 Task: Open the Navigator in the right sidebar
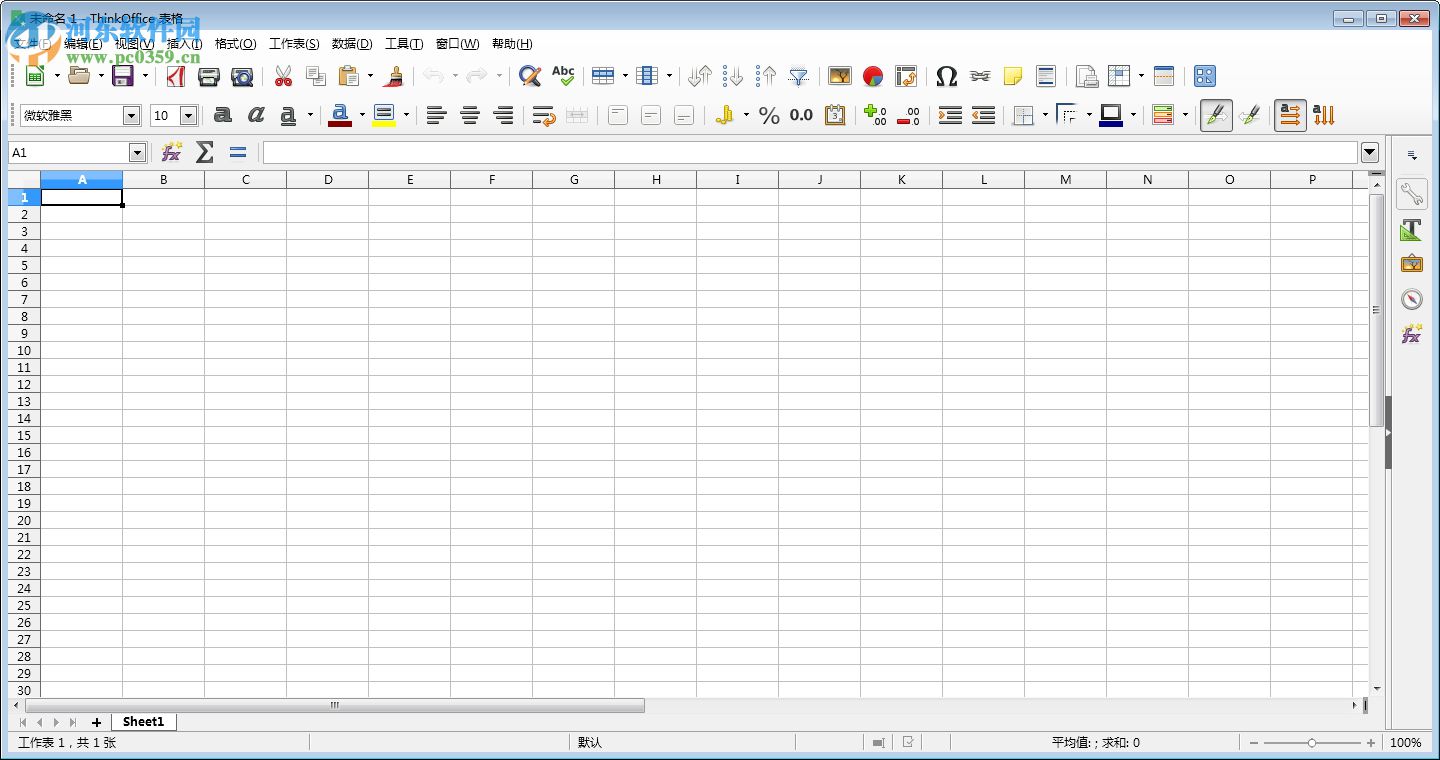(x=1412, y=299)
